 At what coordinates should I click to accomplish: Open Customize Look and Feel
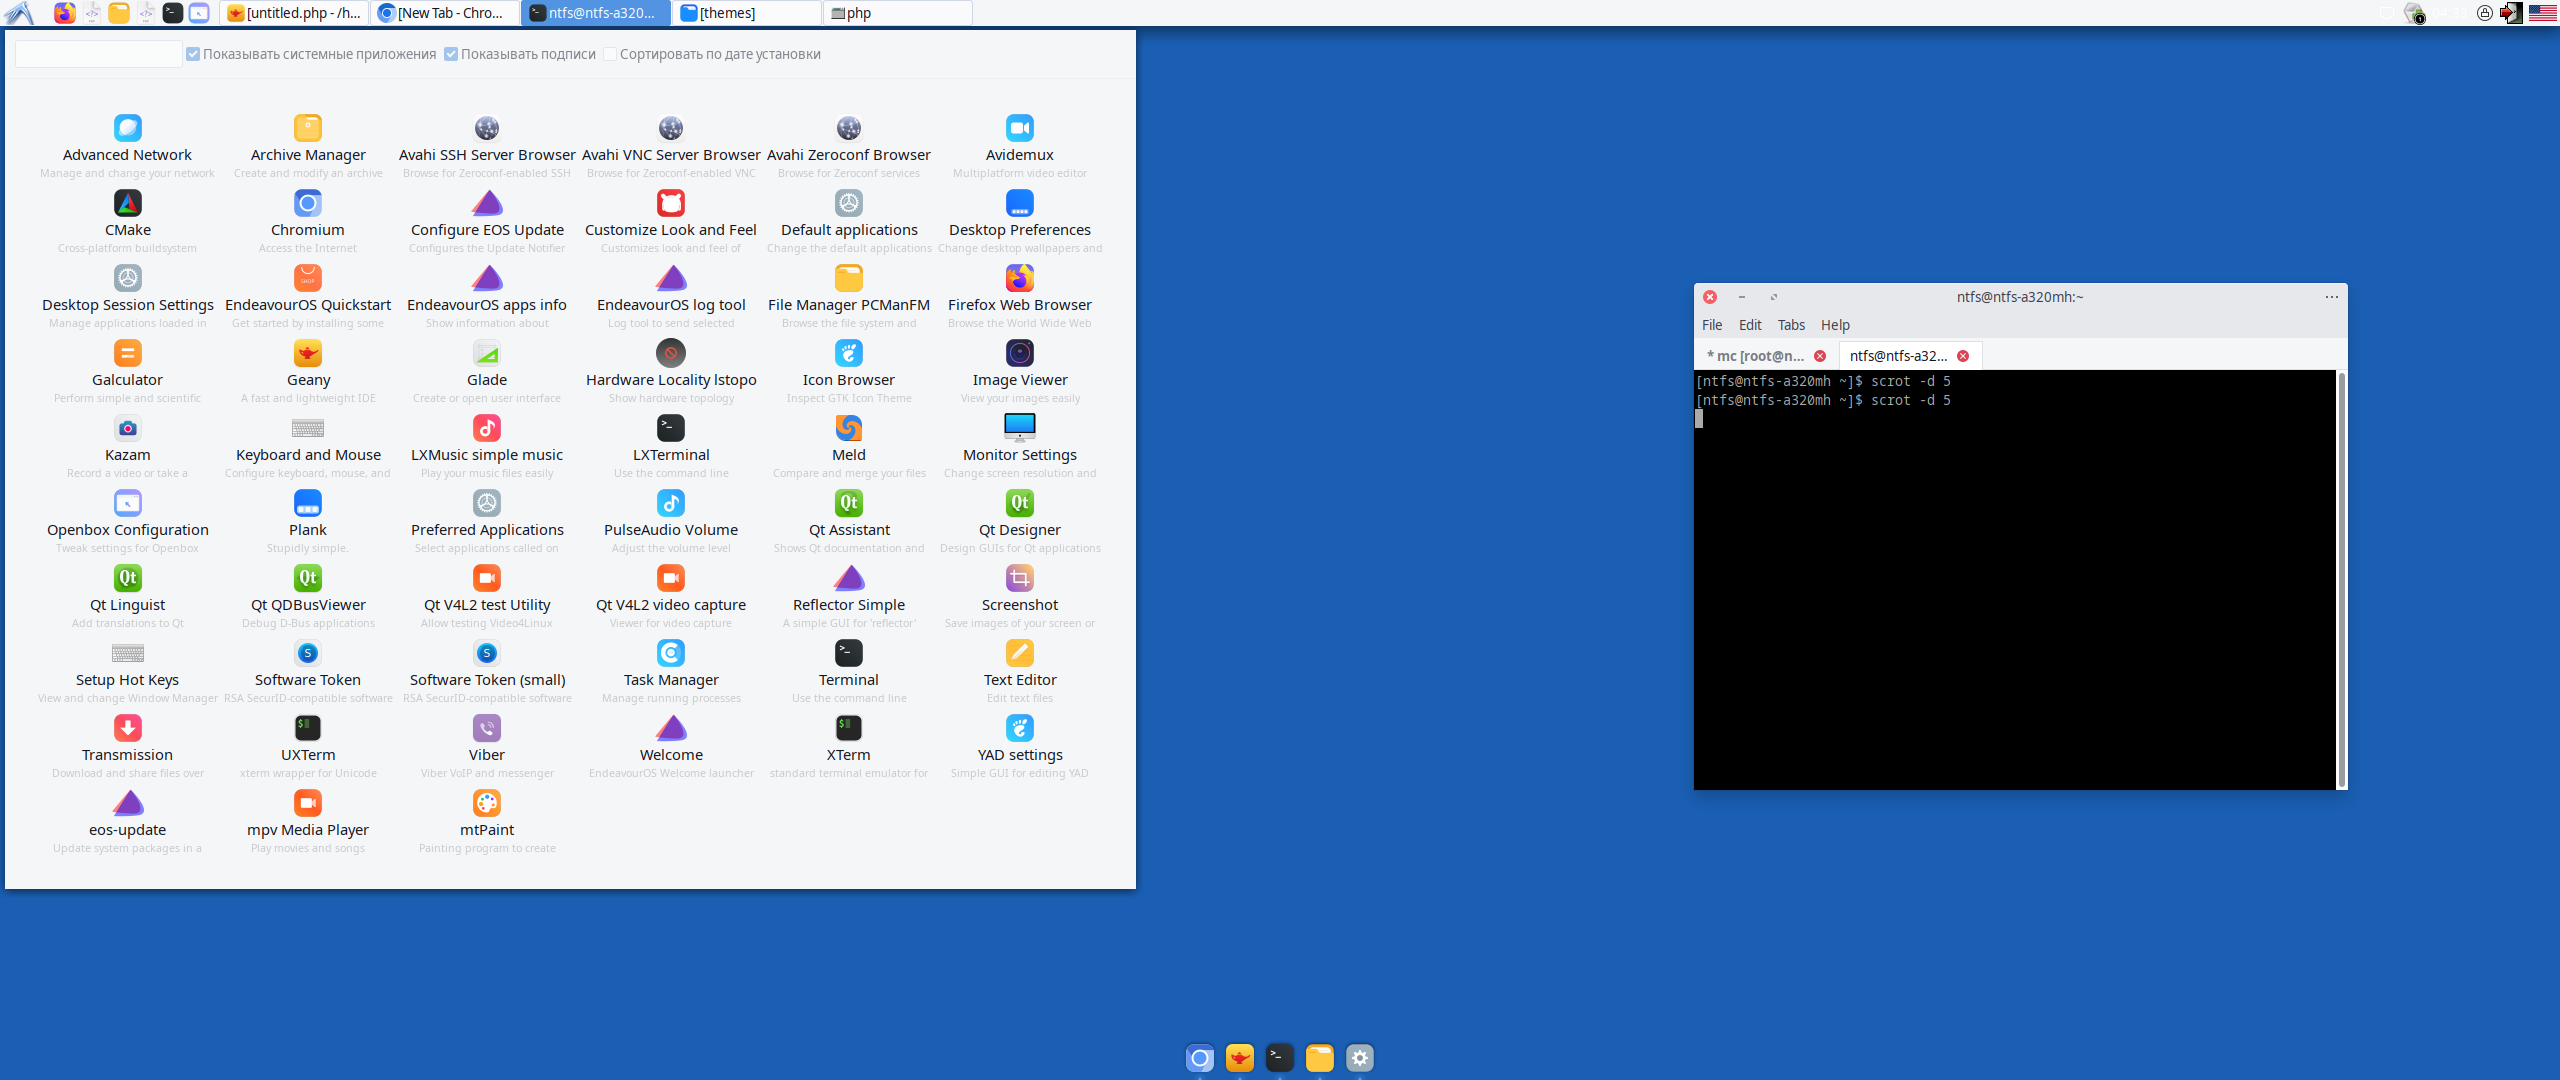671,203
